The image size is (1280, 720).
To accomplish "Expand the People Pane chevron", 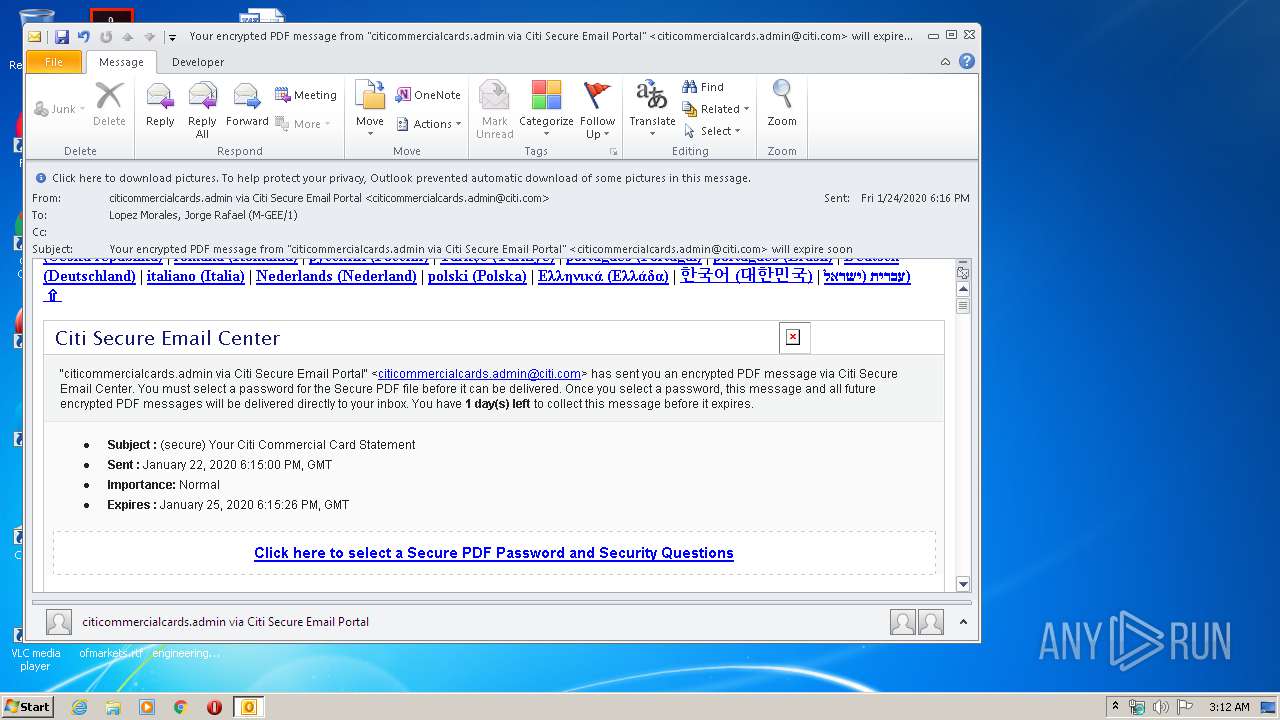I will (x=963, y=622).
